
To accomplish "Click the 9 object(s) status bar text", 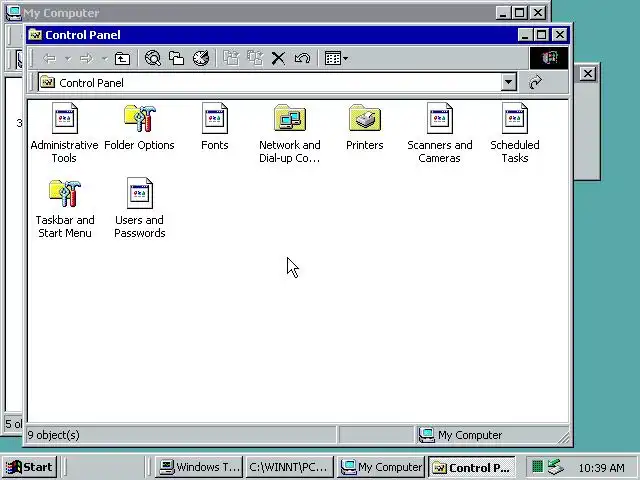I will click(x=53, y=435).
